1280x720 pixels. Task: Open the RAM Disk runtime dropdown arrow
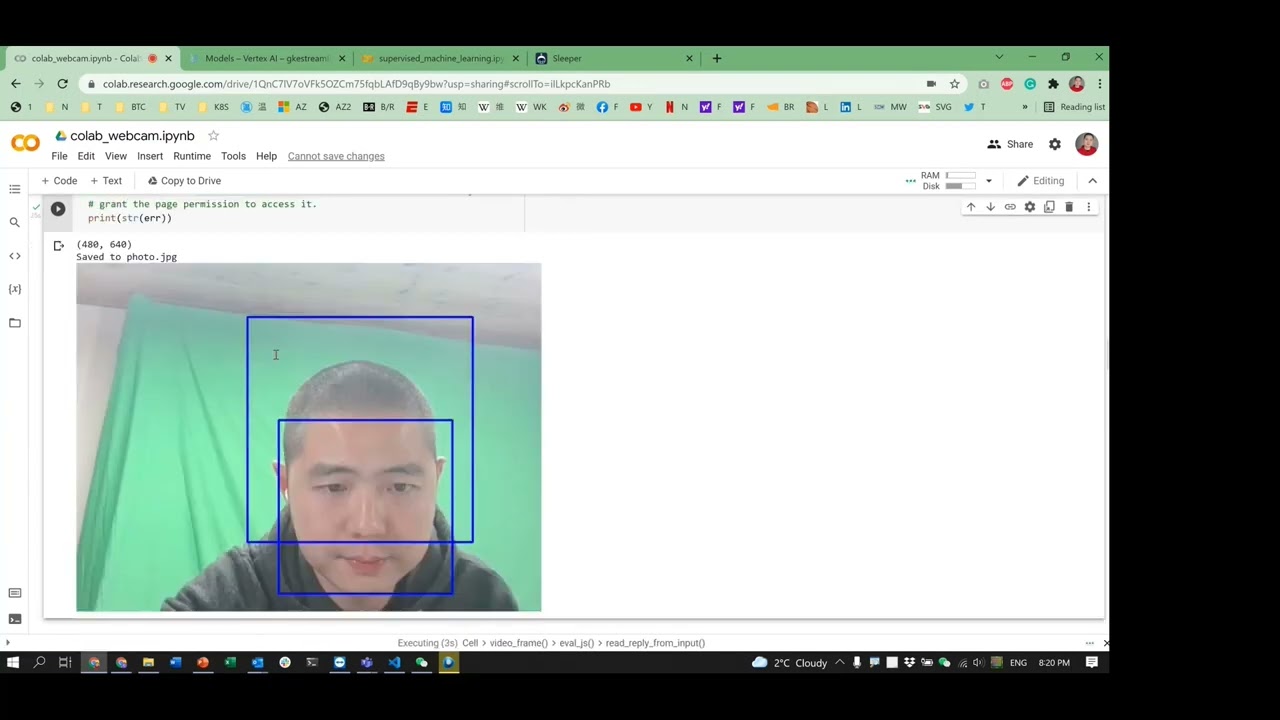click(x=988, y=181)
